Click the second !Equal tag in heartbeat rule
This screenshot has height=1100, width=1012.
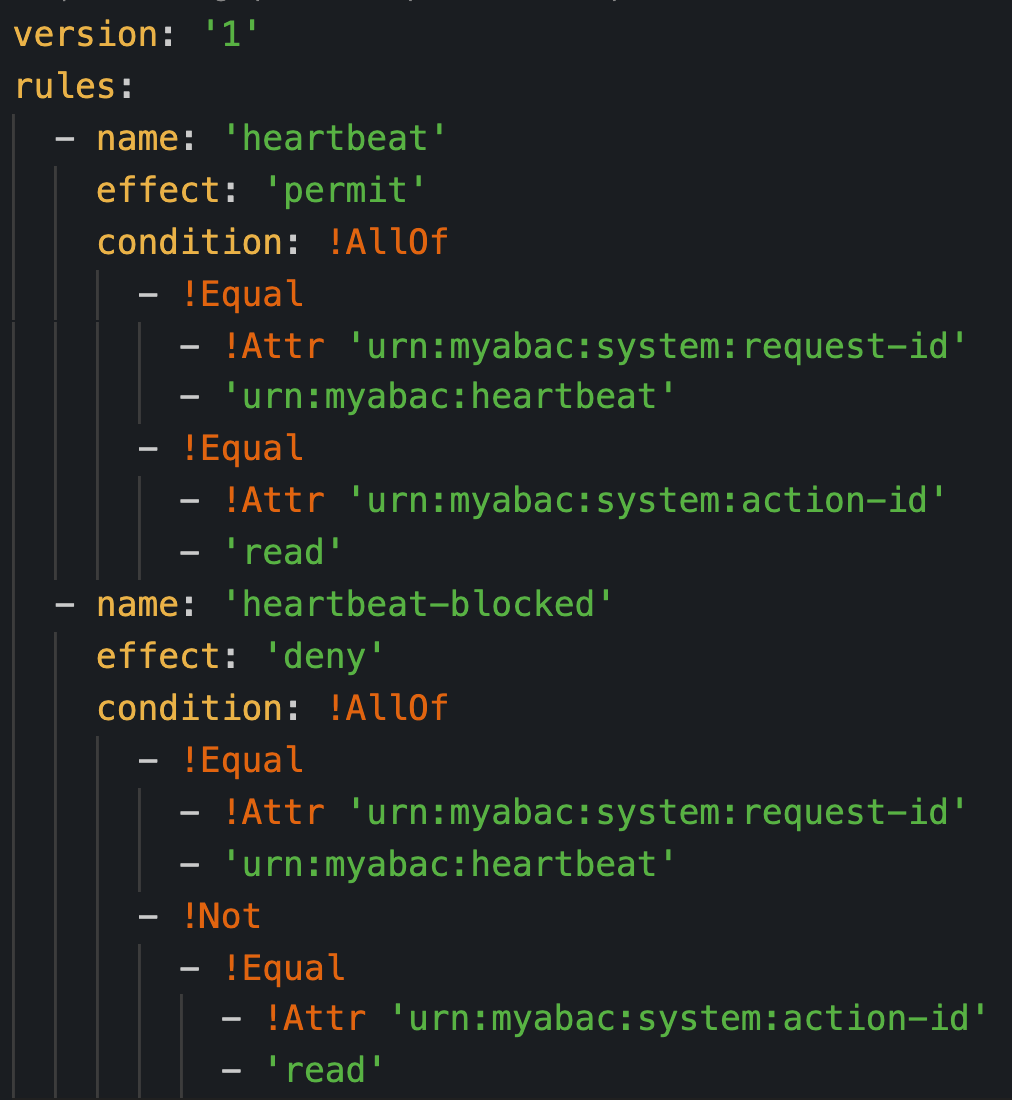pos(242,448)
